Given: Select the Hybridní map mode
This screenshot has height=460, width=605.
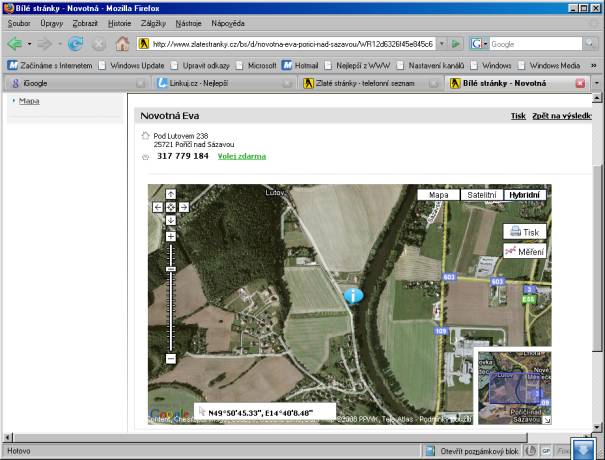Looking at the screenshot, I should pyautogui.click(x=525, y=195).
